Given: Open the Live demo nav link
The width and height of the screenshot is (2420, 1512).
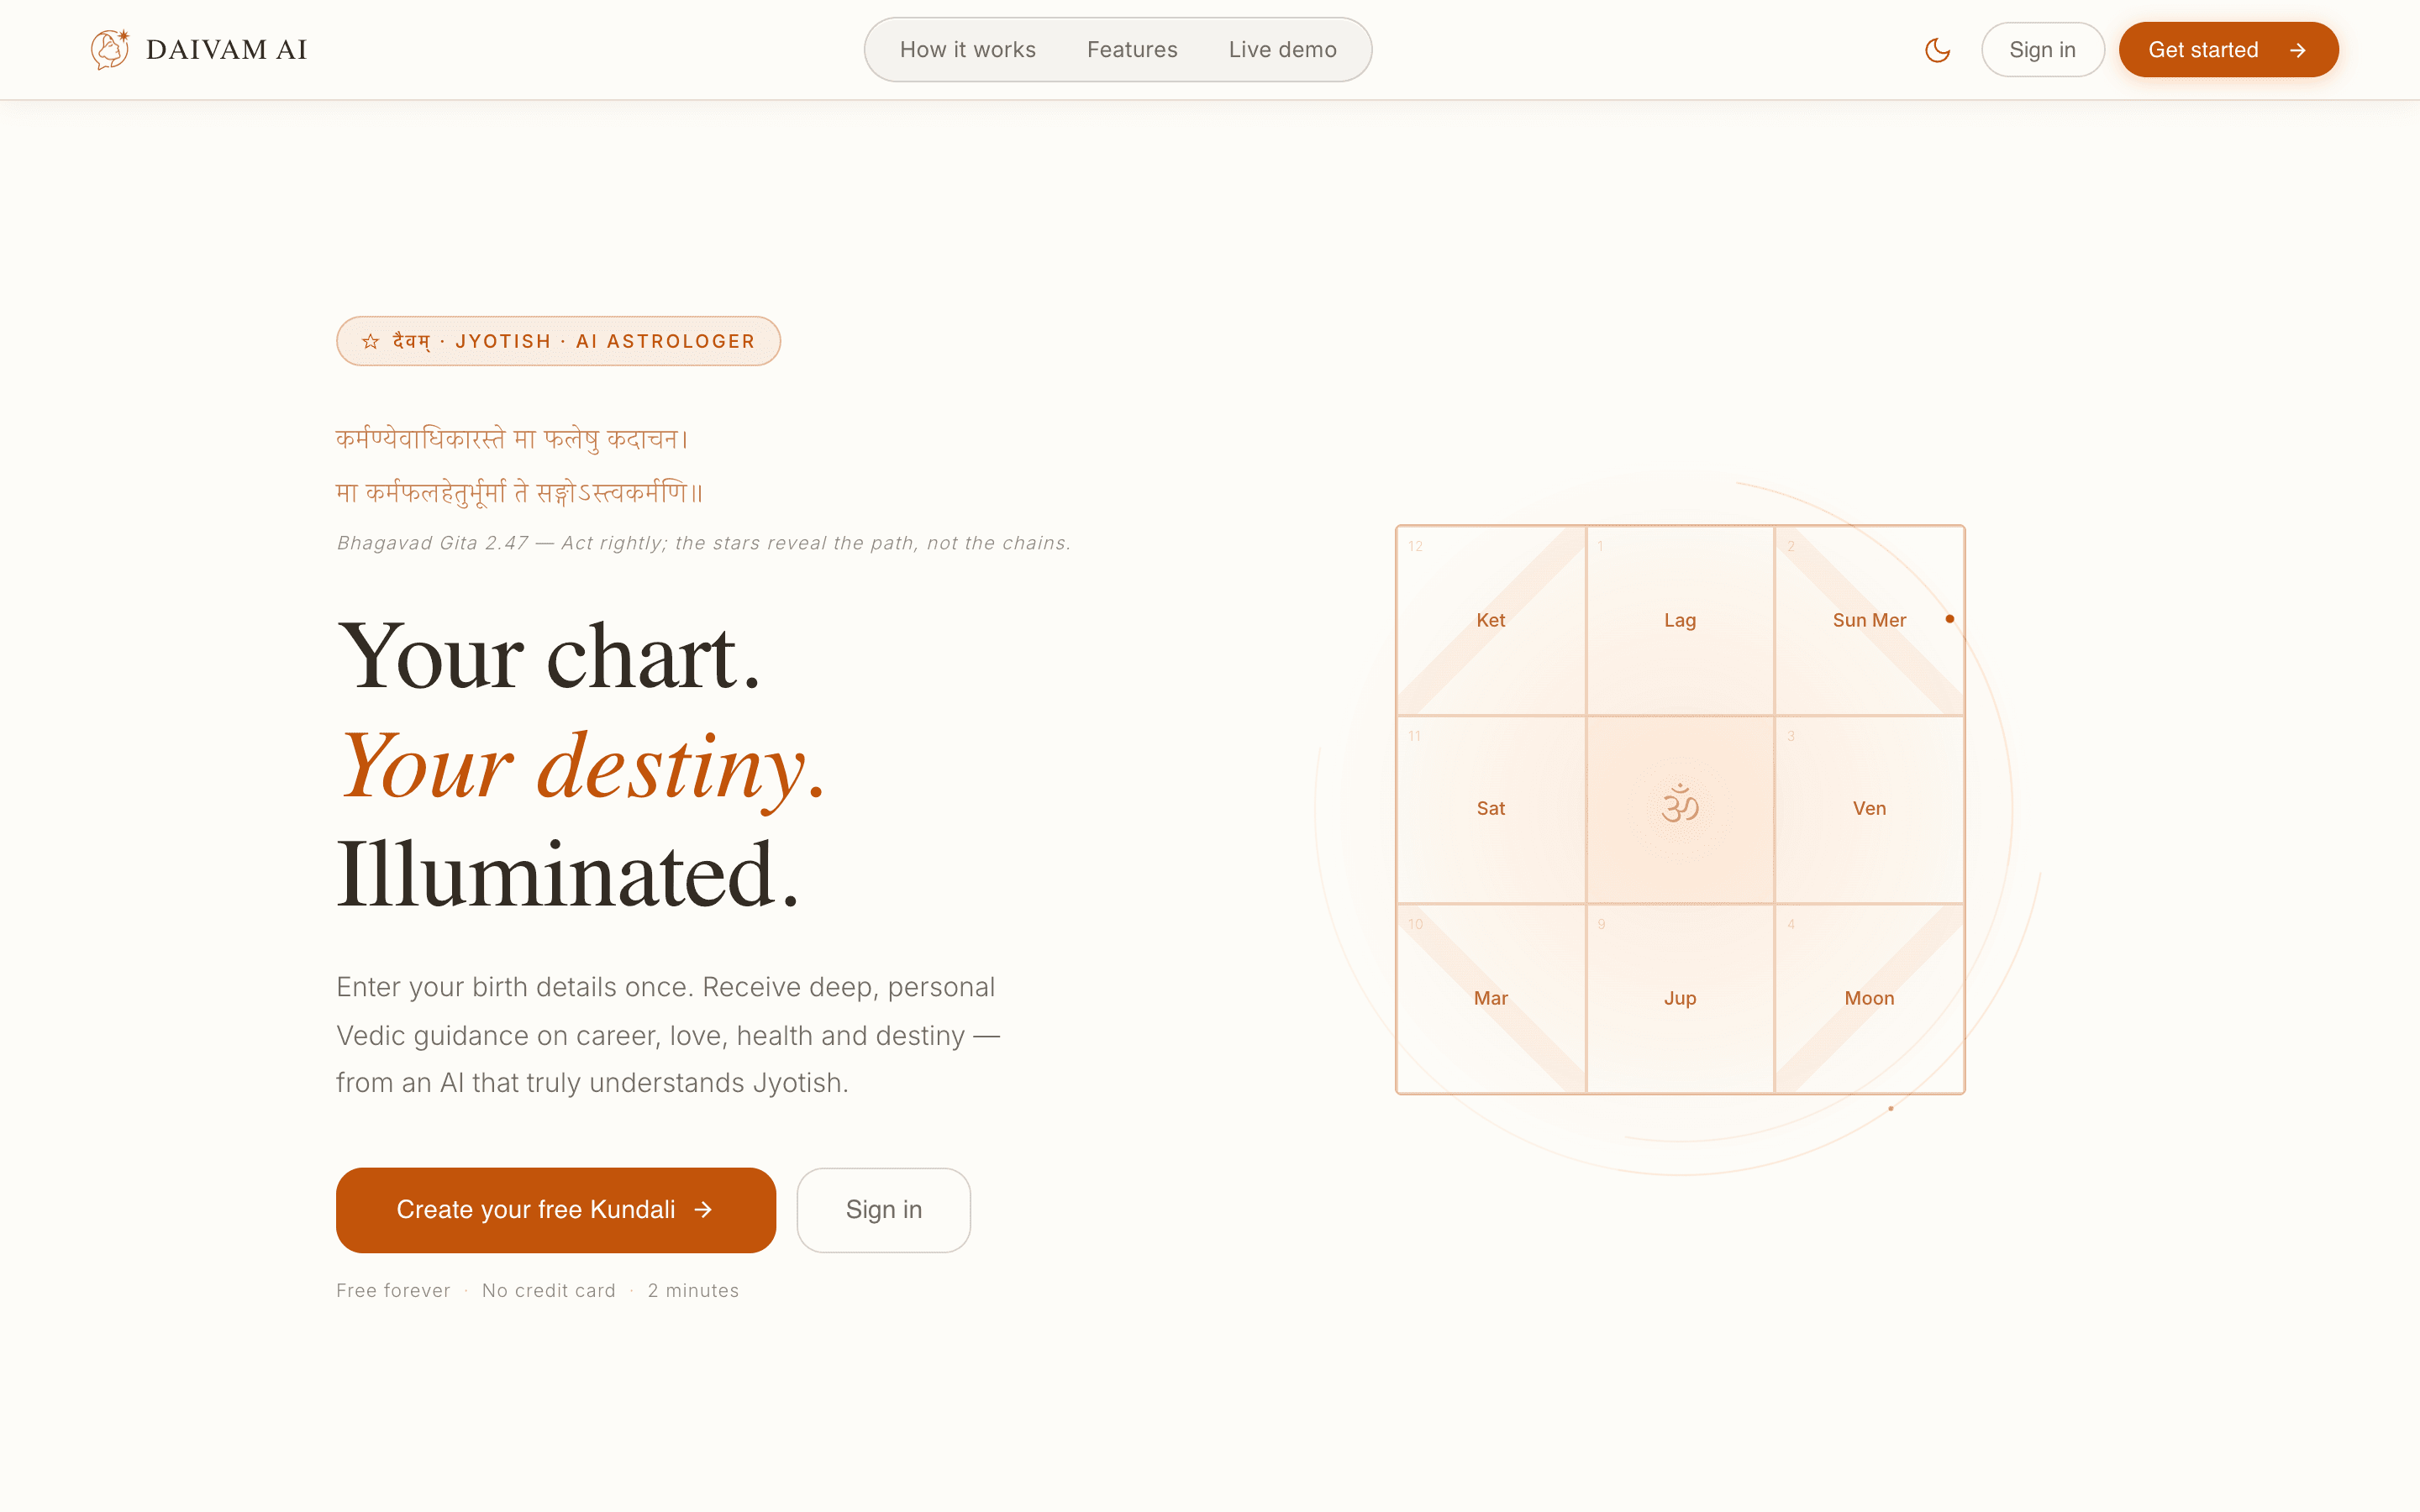Looking at the screenshot, I should click(x=1282, y=50).
